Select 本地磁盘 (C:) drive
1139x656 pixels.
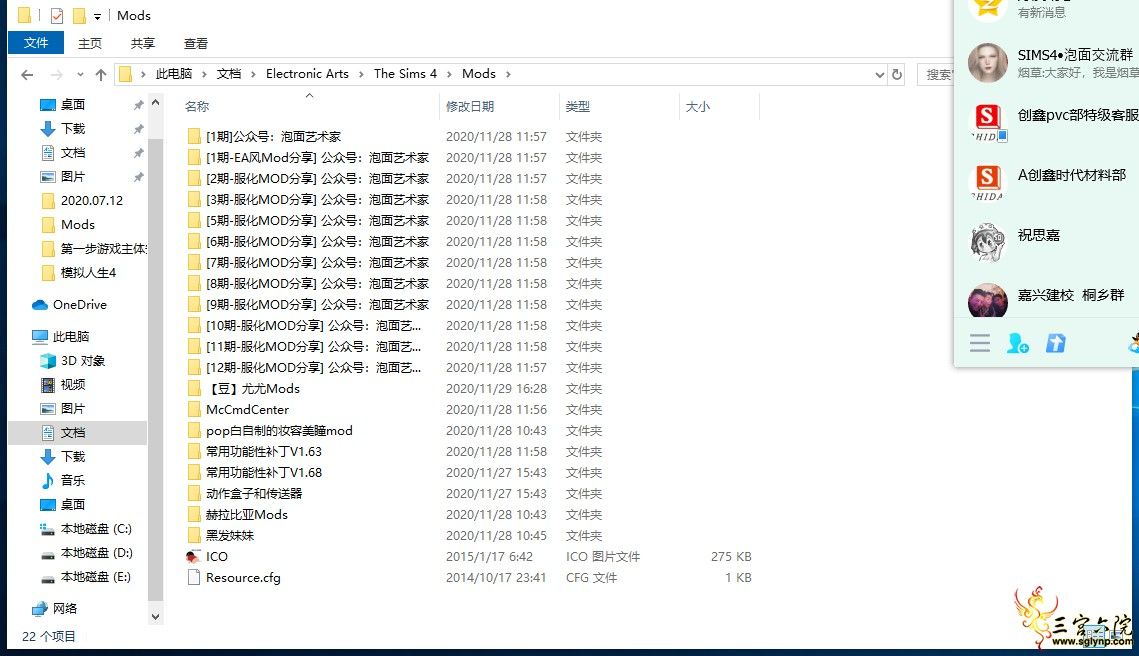pyautogui.click(x=96, y=528)
